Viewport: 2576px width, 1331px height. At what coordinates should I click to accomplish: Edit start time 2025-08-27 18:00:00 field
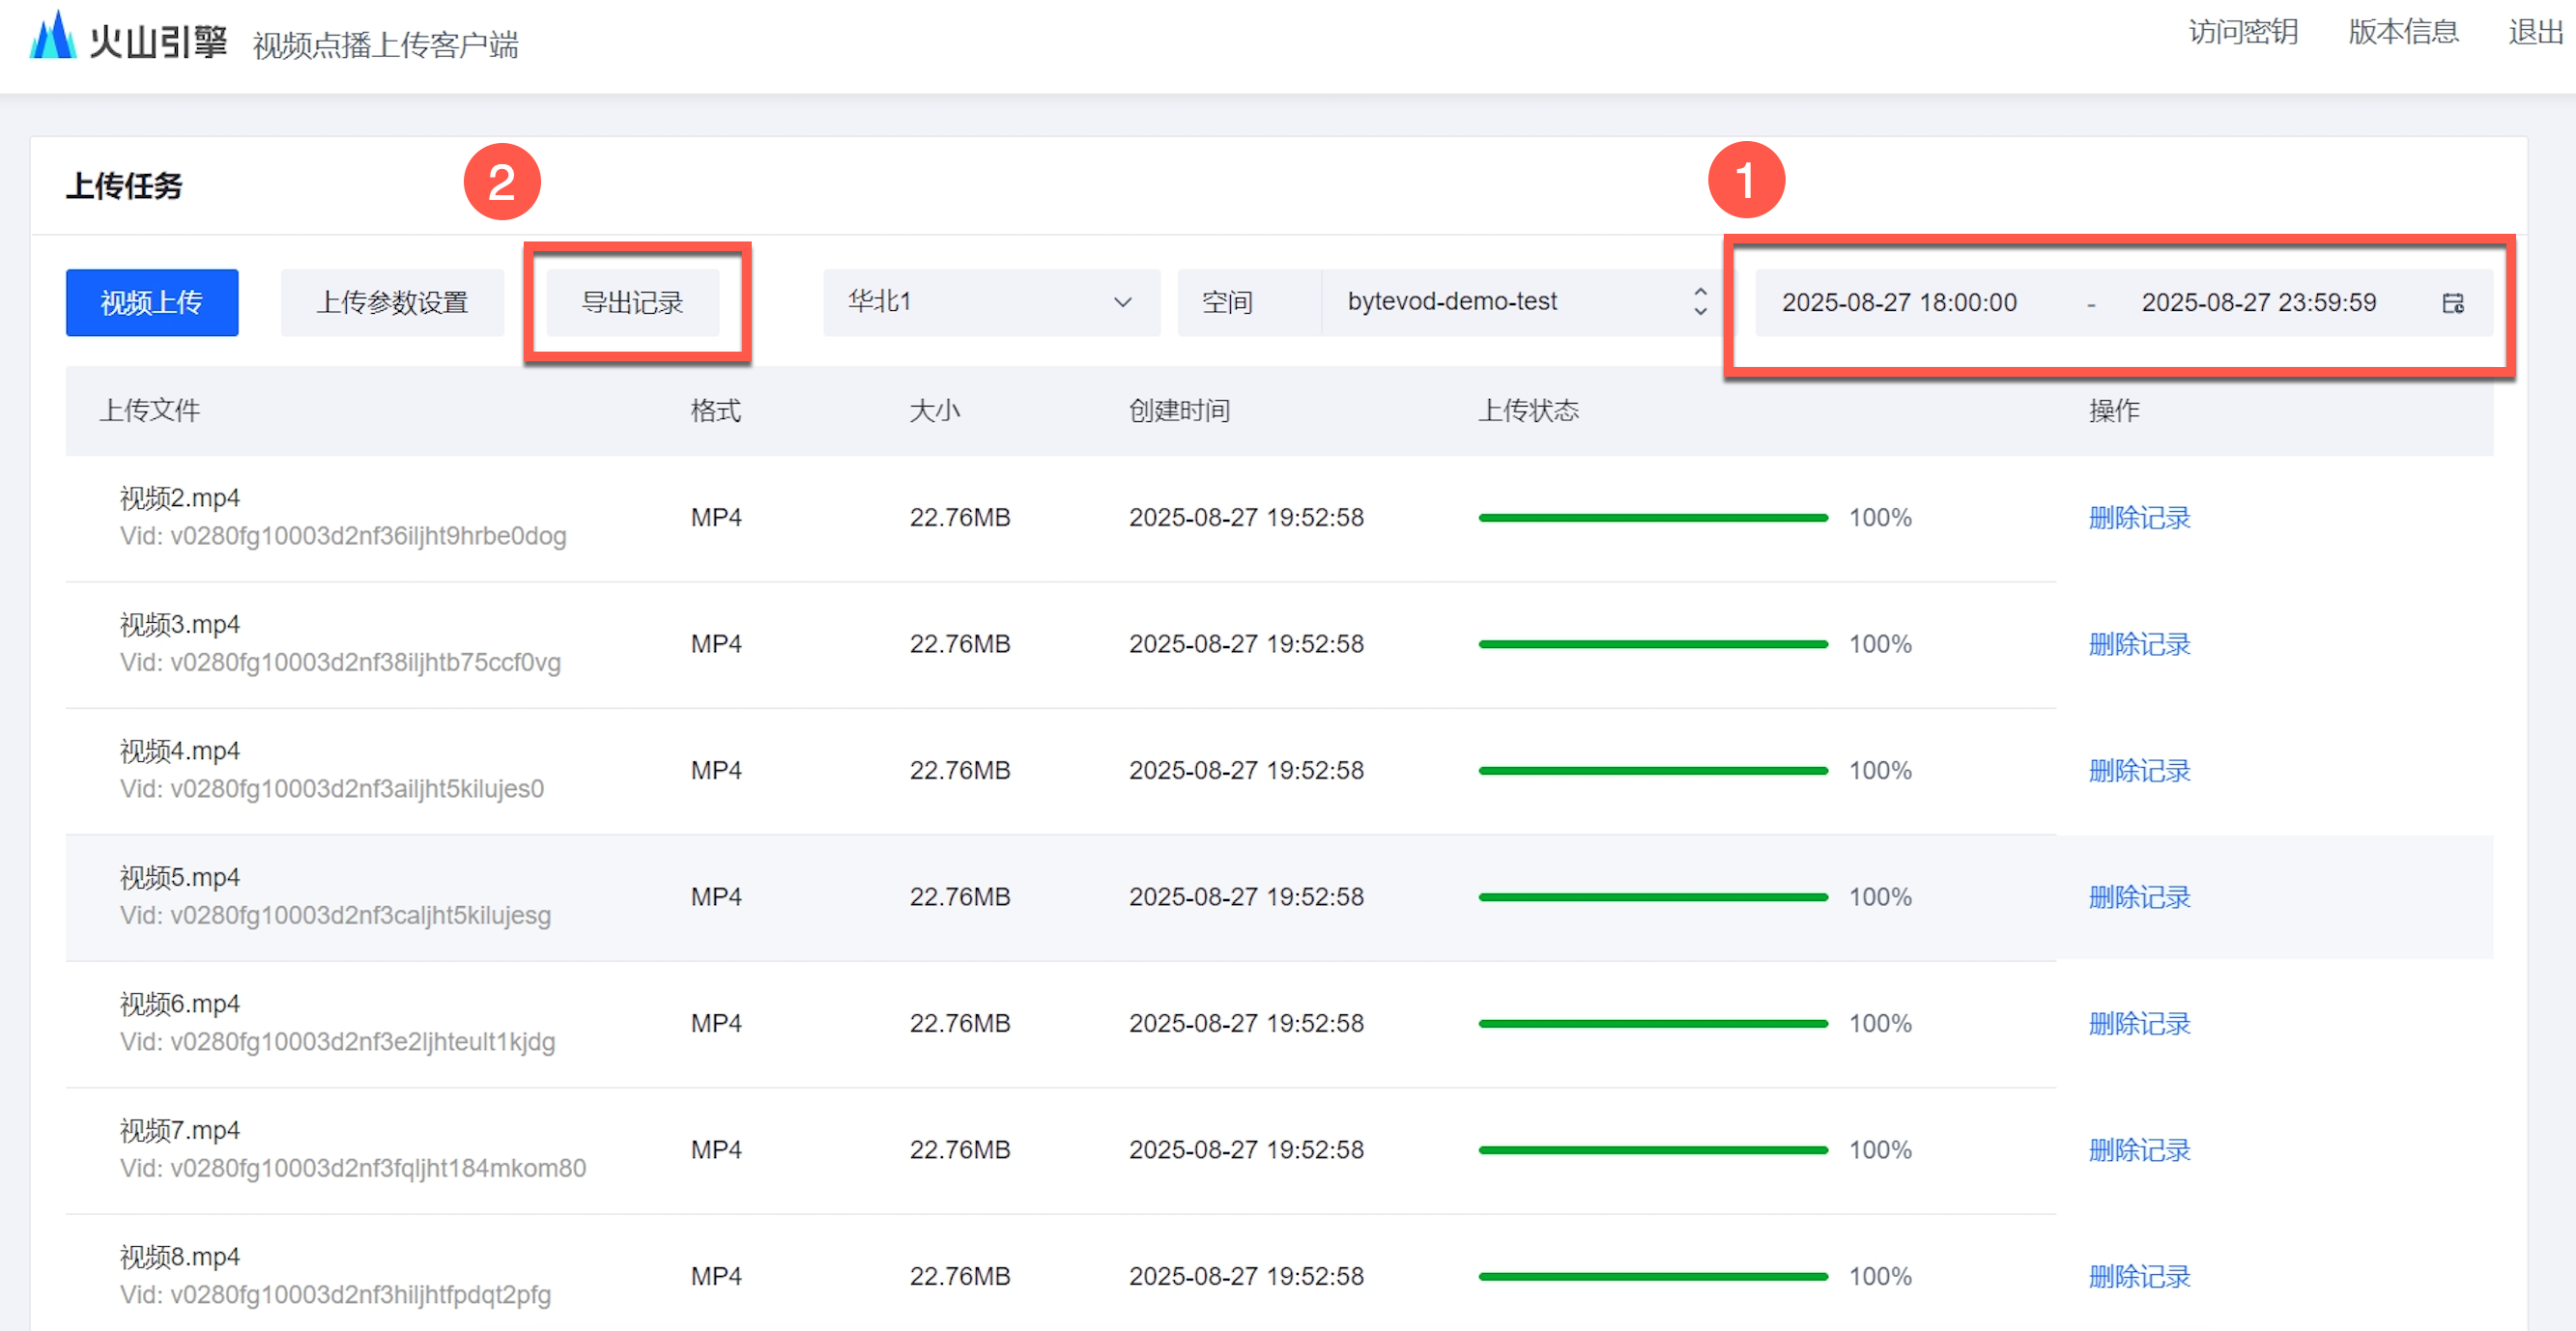[1898, 302]
